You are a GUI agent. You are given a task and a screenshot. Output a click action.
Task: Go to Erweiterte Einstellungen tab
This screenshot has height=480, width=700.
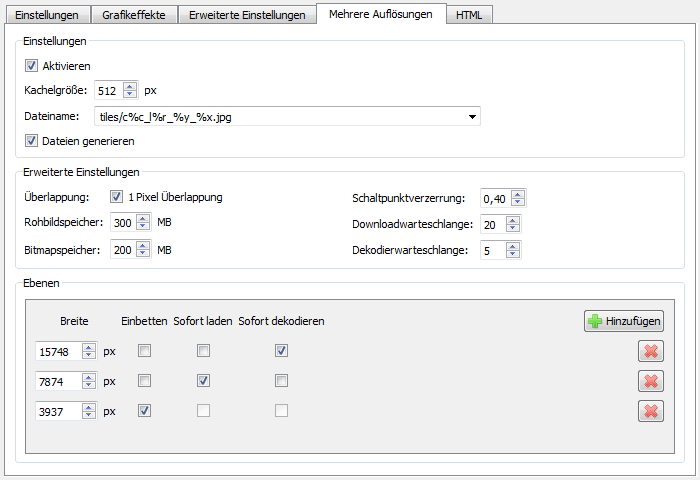pyautogui.click(x=247, y=15)
